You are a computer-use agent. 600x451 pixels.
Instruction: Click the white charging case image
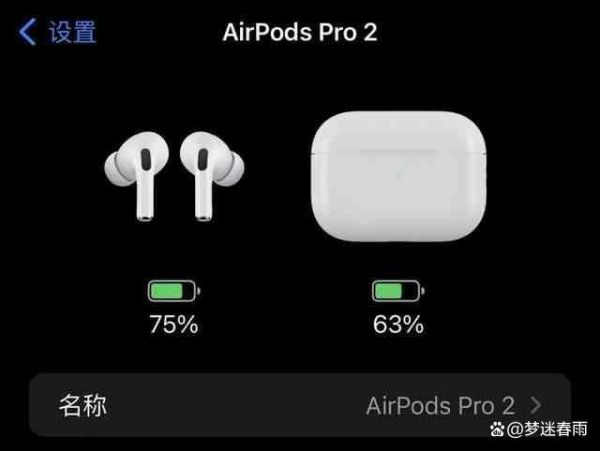(398, 176)
